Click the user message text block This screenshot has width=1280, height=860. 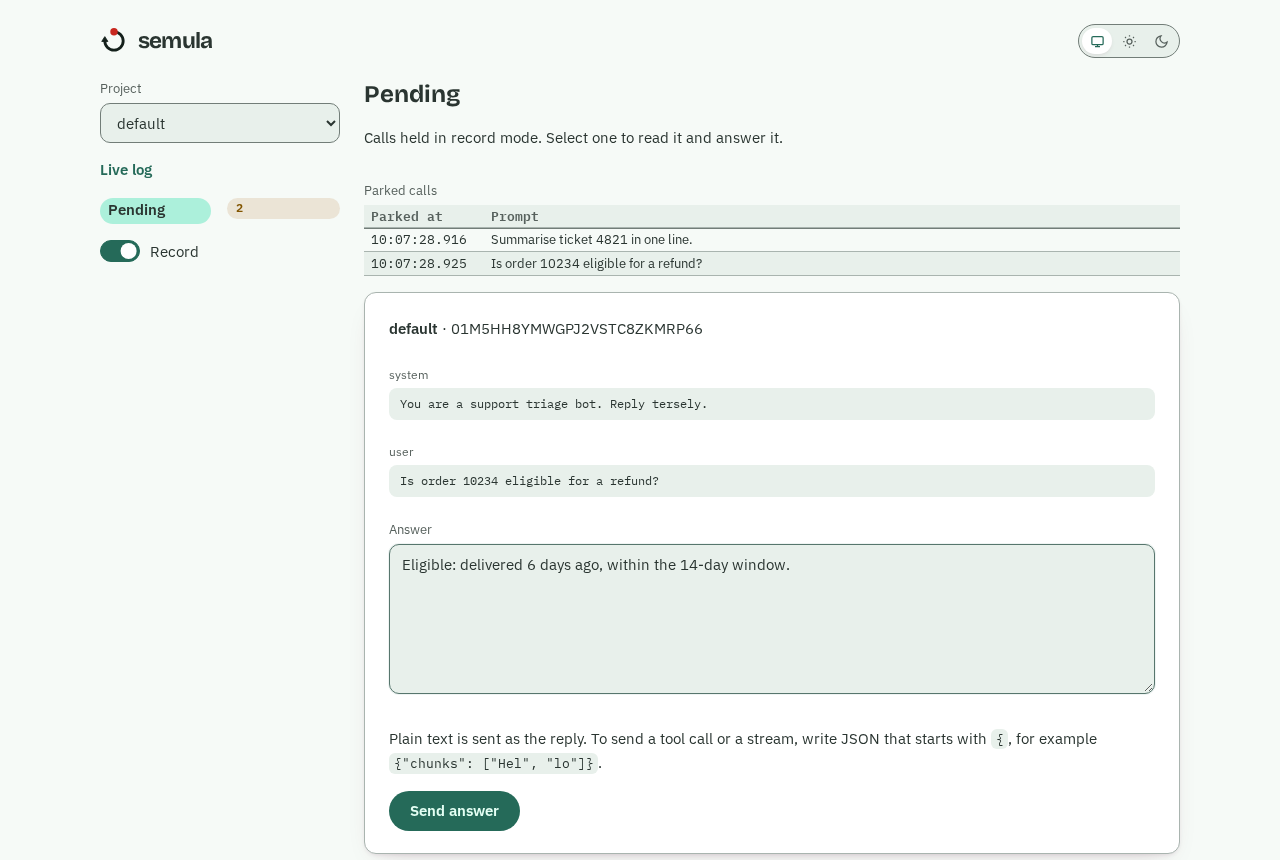(x=772, y=481)
